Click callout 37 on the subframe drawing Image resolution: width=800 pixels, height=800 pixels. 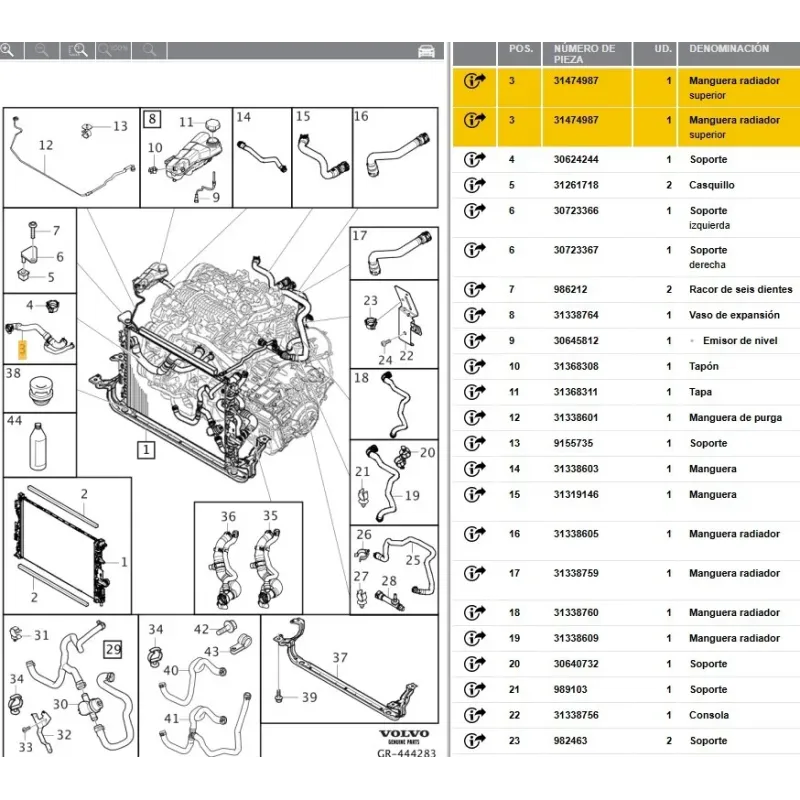(x=340, y=657)
